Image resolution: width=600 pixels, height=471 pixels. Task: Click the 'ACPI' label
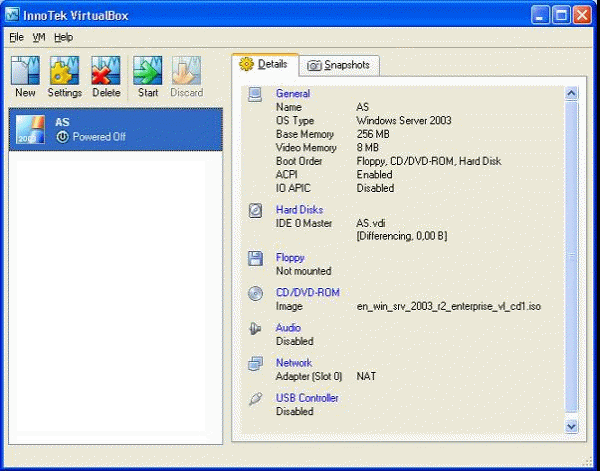click(287, 174)
